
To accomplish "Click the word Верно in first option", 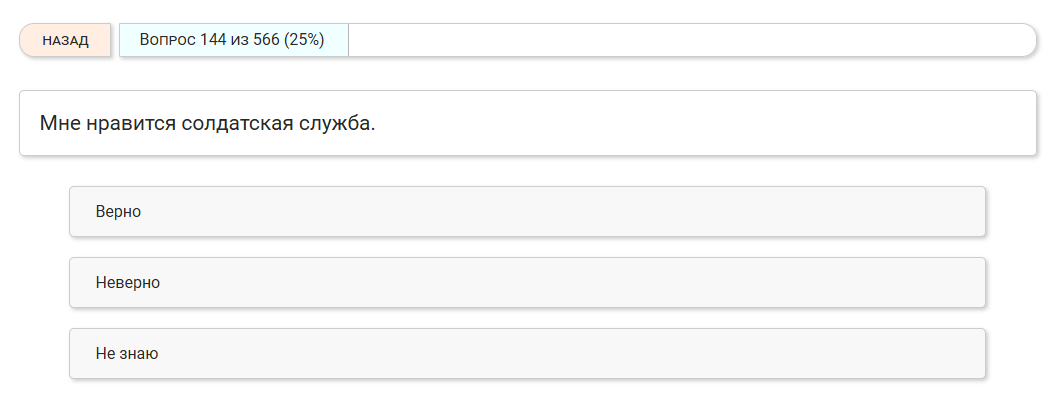I will tap(118, 212).
